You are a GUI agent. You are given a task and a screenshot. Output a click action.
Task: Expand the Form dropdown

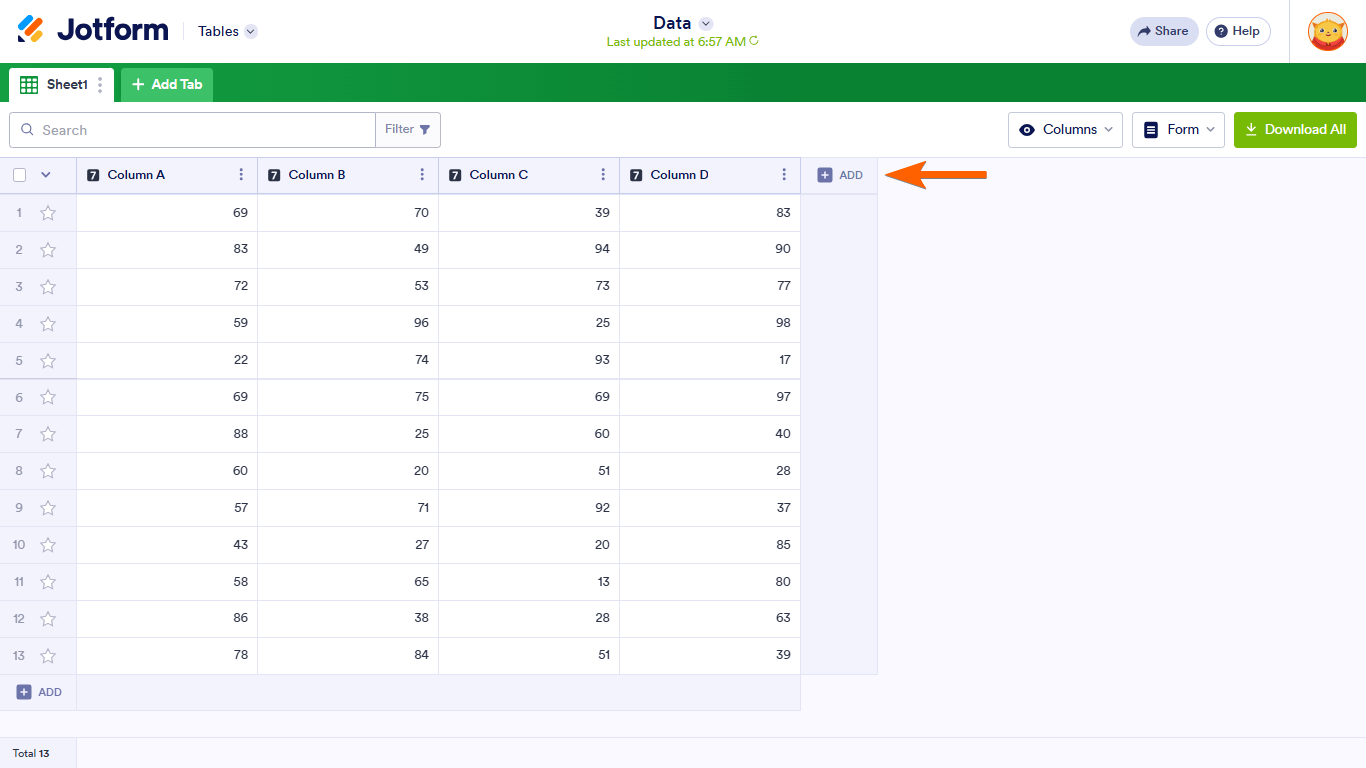point(1178,130)
